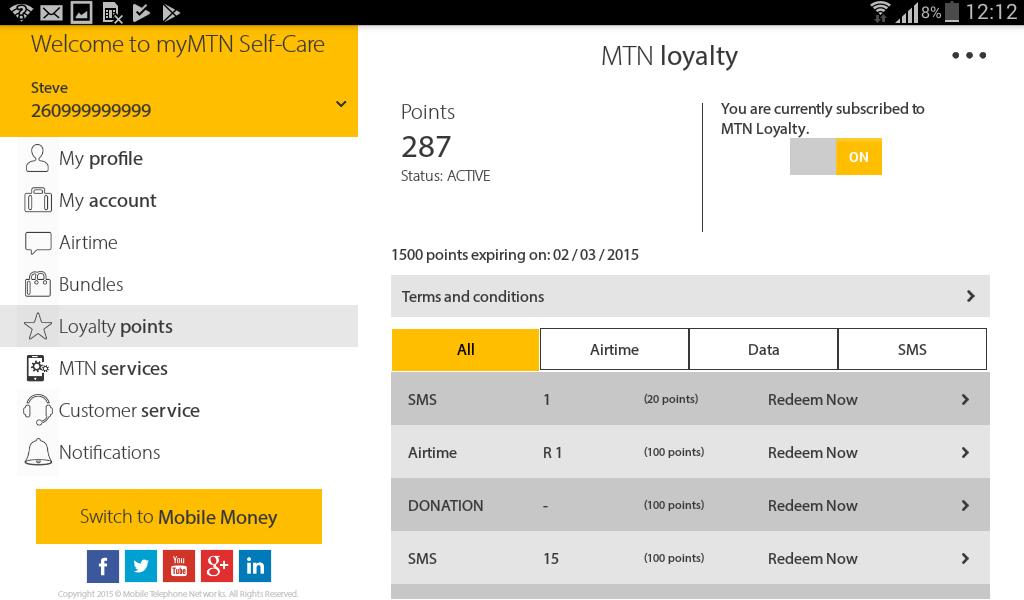
Task: Open MTN's Facebook page icon
Action: [103, 565]
